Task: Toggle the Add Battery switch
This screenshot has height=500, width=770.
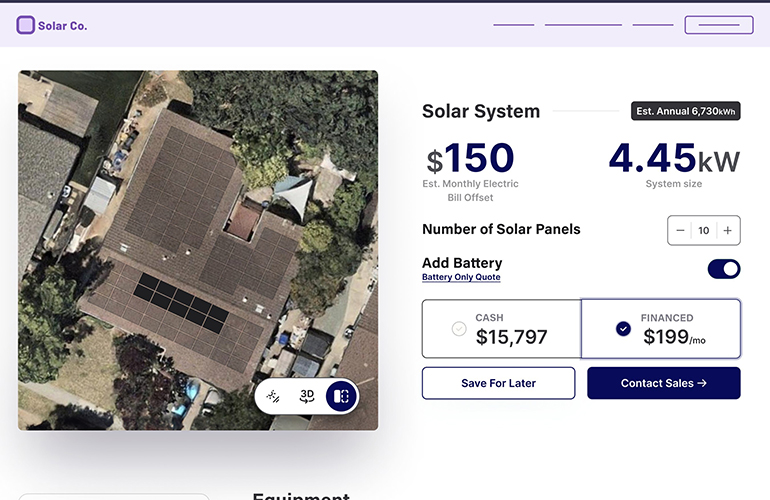Action: (x=724, y=269)
